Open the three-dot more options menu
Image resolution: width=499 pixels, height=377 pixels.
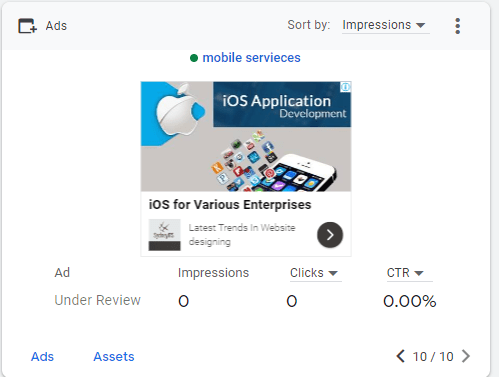458,26
